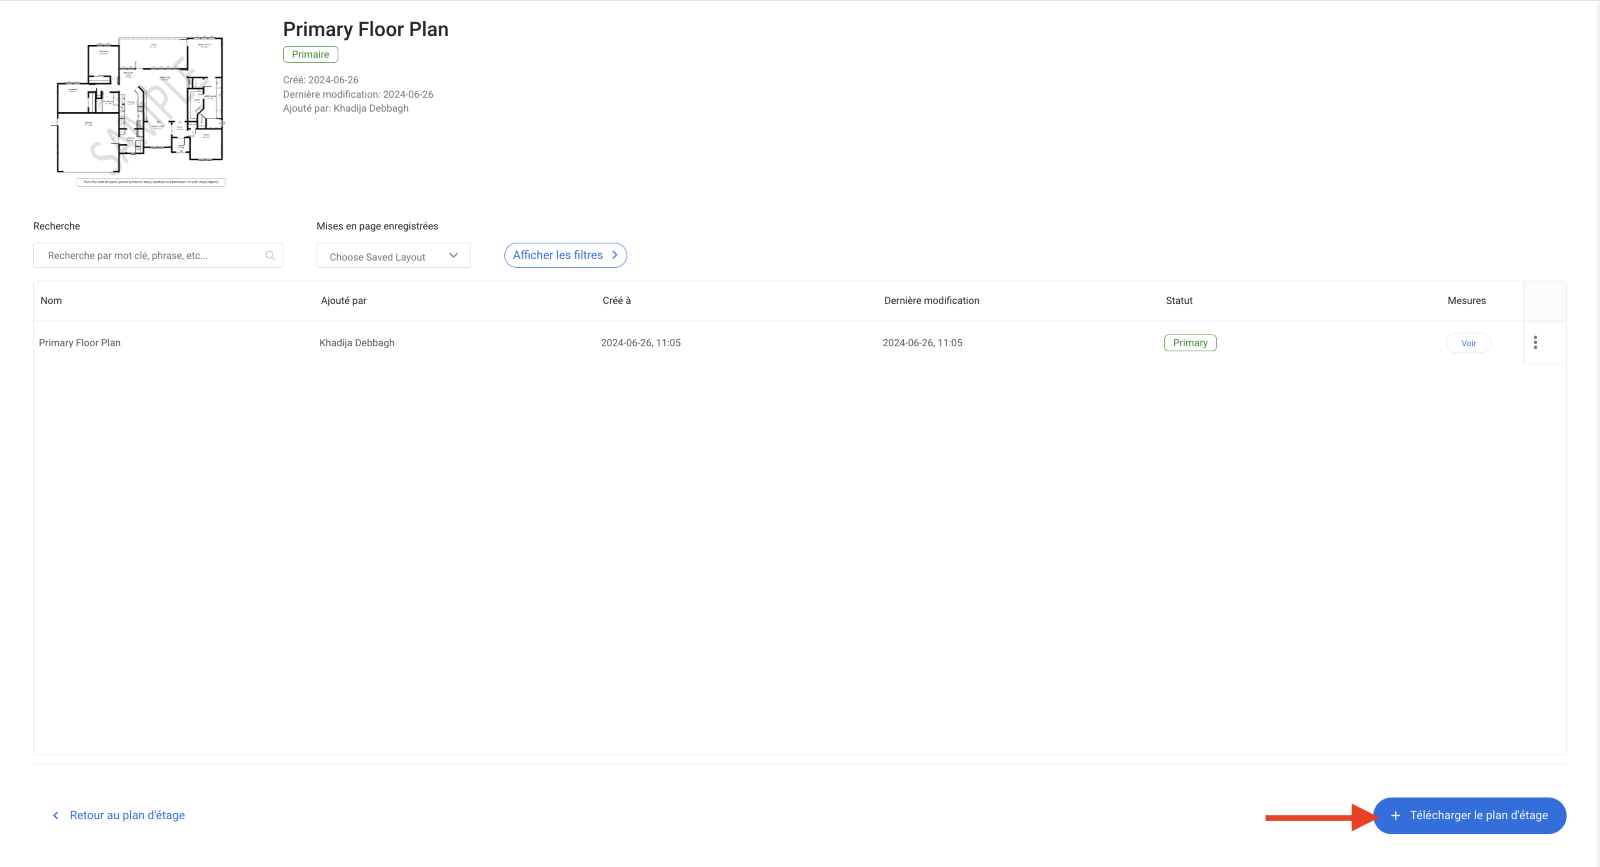Open the three-dot row actions menu
The height and width of the screenshot is (867, 1600).
point(1535,343)
